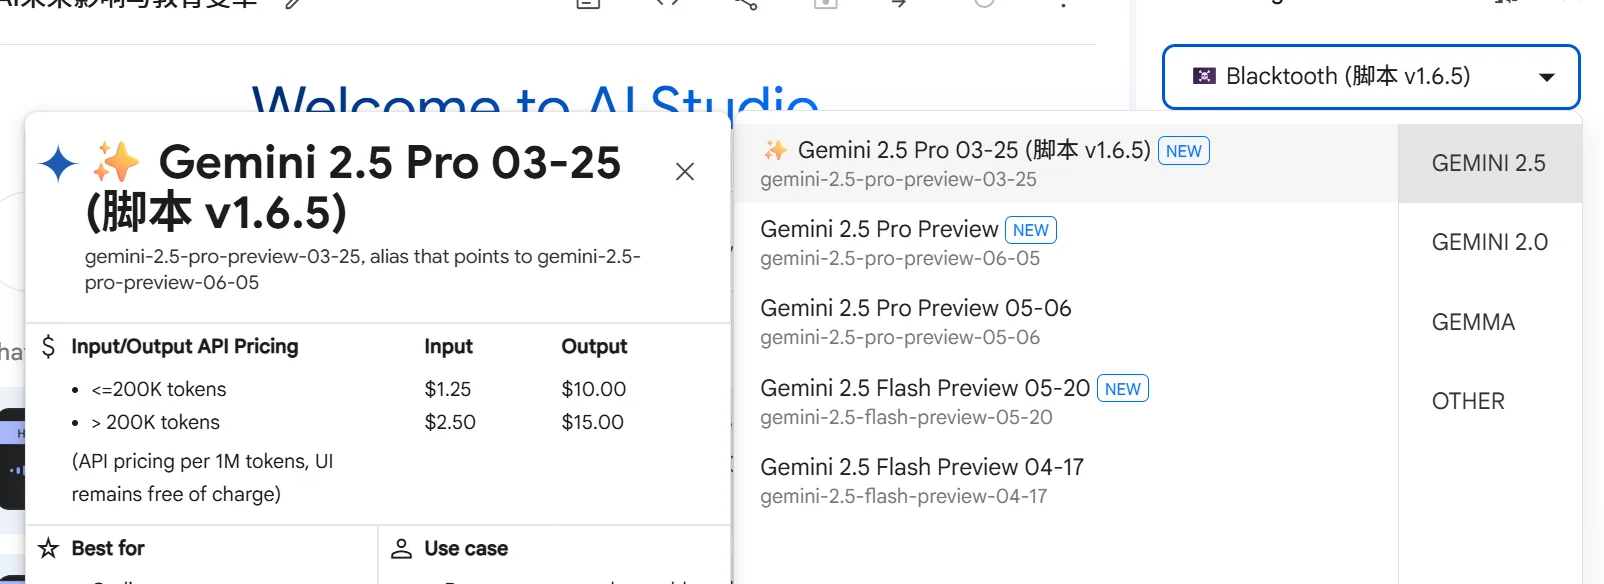The height and width of the screenshot is (584, 1604).
Task: Click the yellow sparkles emoji beside the card title
Action: 116,162
